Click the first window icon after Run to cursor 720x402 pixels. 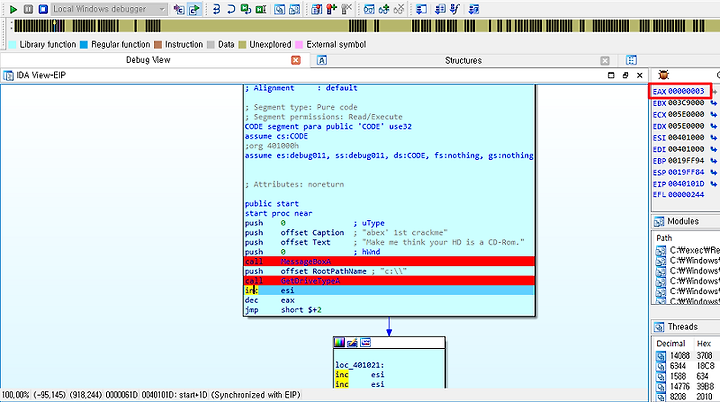coord(279,9)
